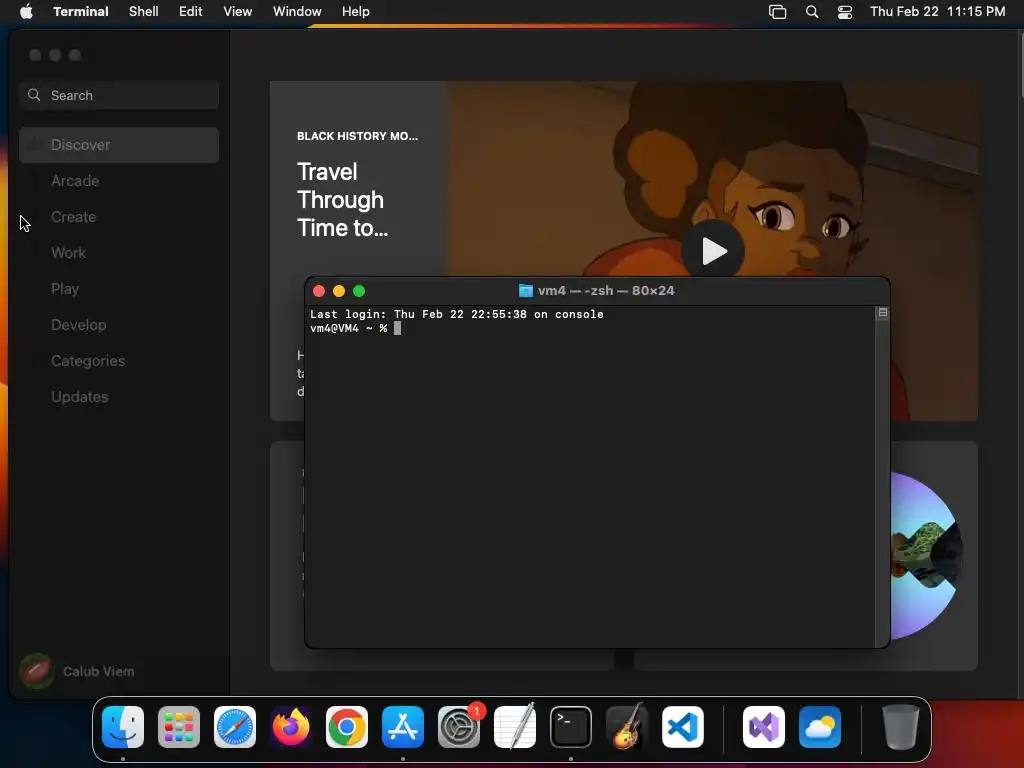
Task: Open Spotlight search in the menu bar
Action: [812, 11]
